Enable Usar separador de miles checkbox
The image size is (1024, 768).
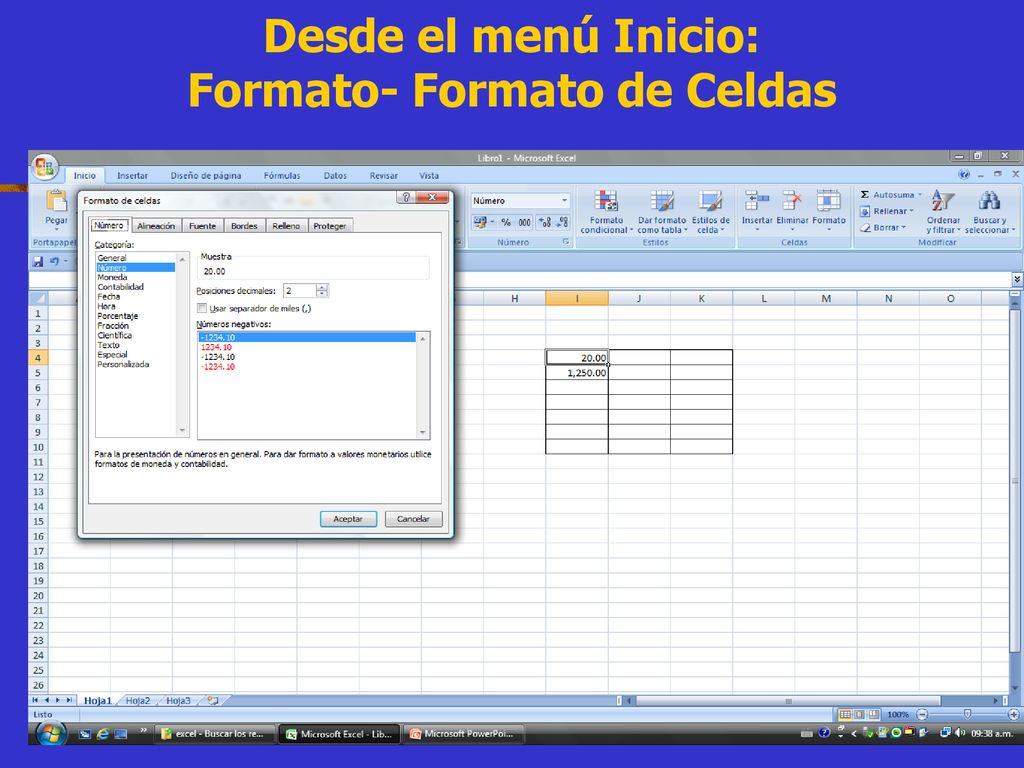tap(202, 308)
